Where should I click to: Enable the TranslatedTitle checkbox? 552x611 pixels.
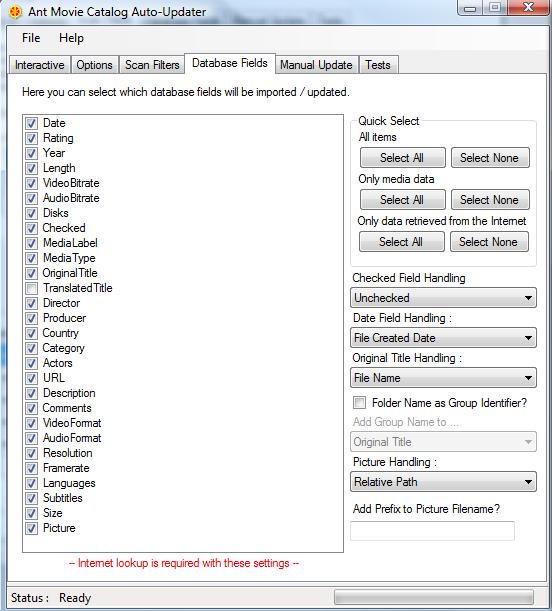pyautogui.click(x=32, y=288)
